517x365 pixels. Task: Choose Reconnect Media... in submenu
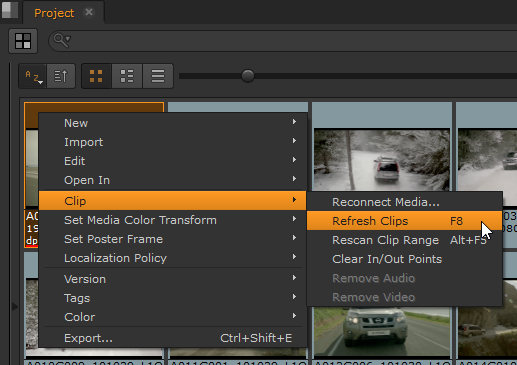pyautogui.click(x=404, y=202)
